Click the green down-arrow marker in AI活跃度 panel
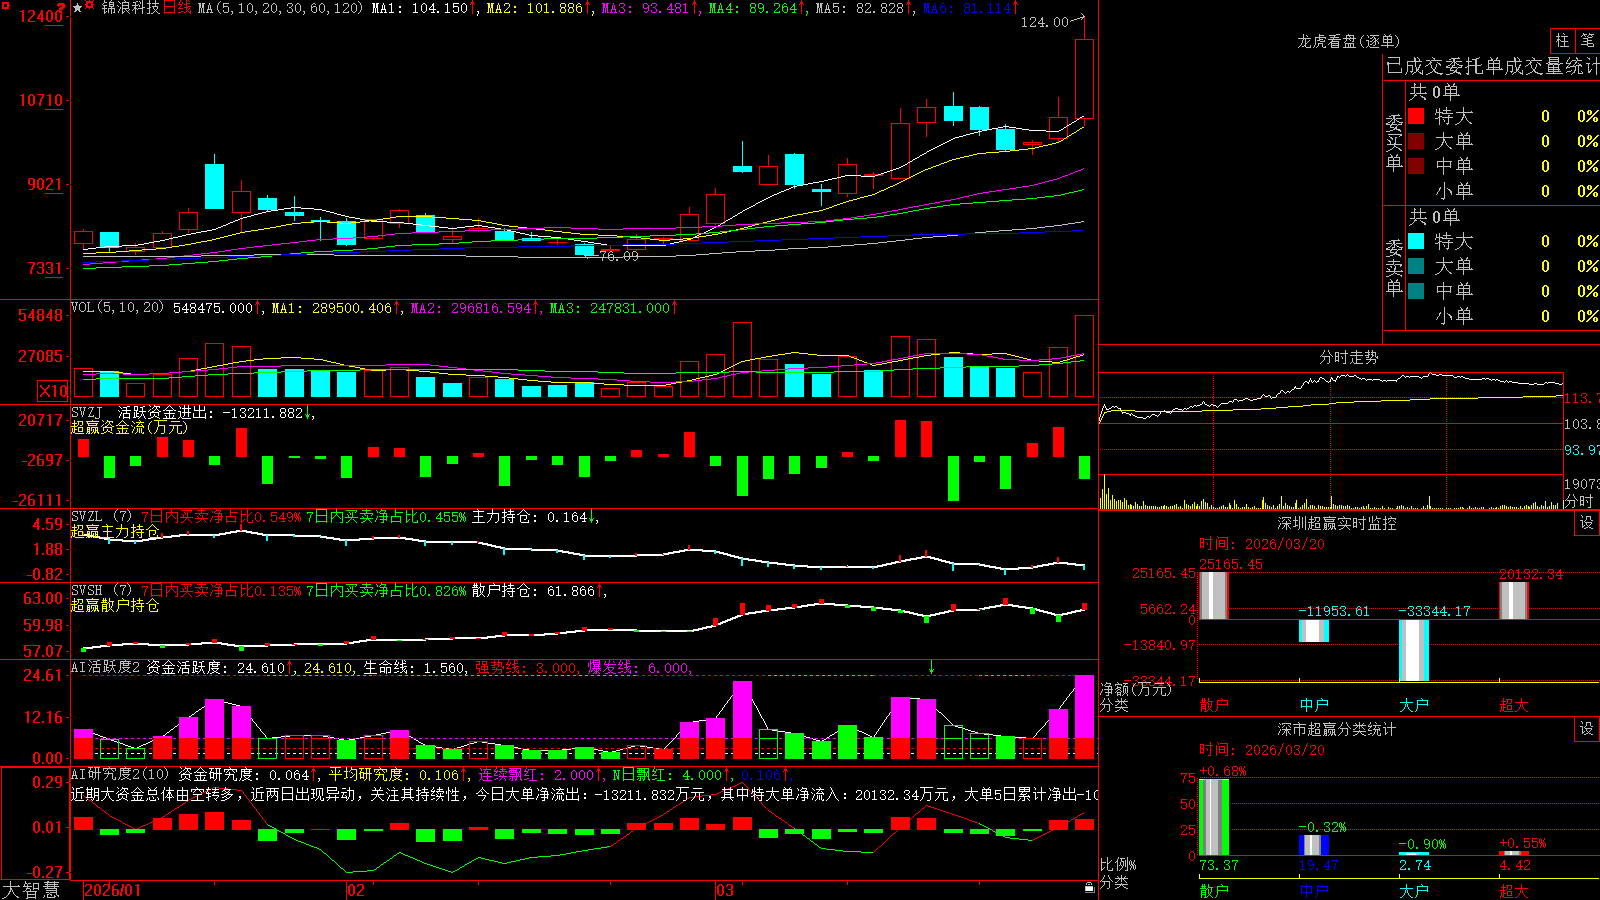The width and height of the screenshot is (1600, 900). click(x=931, y=667)
